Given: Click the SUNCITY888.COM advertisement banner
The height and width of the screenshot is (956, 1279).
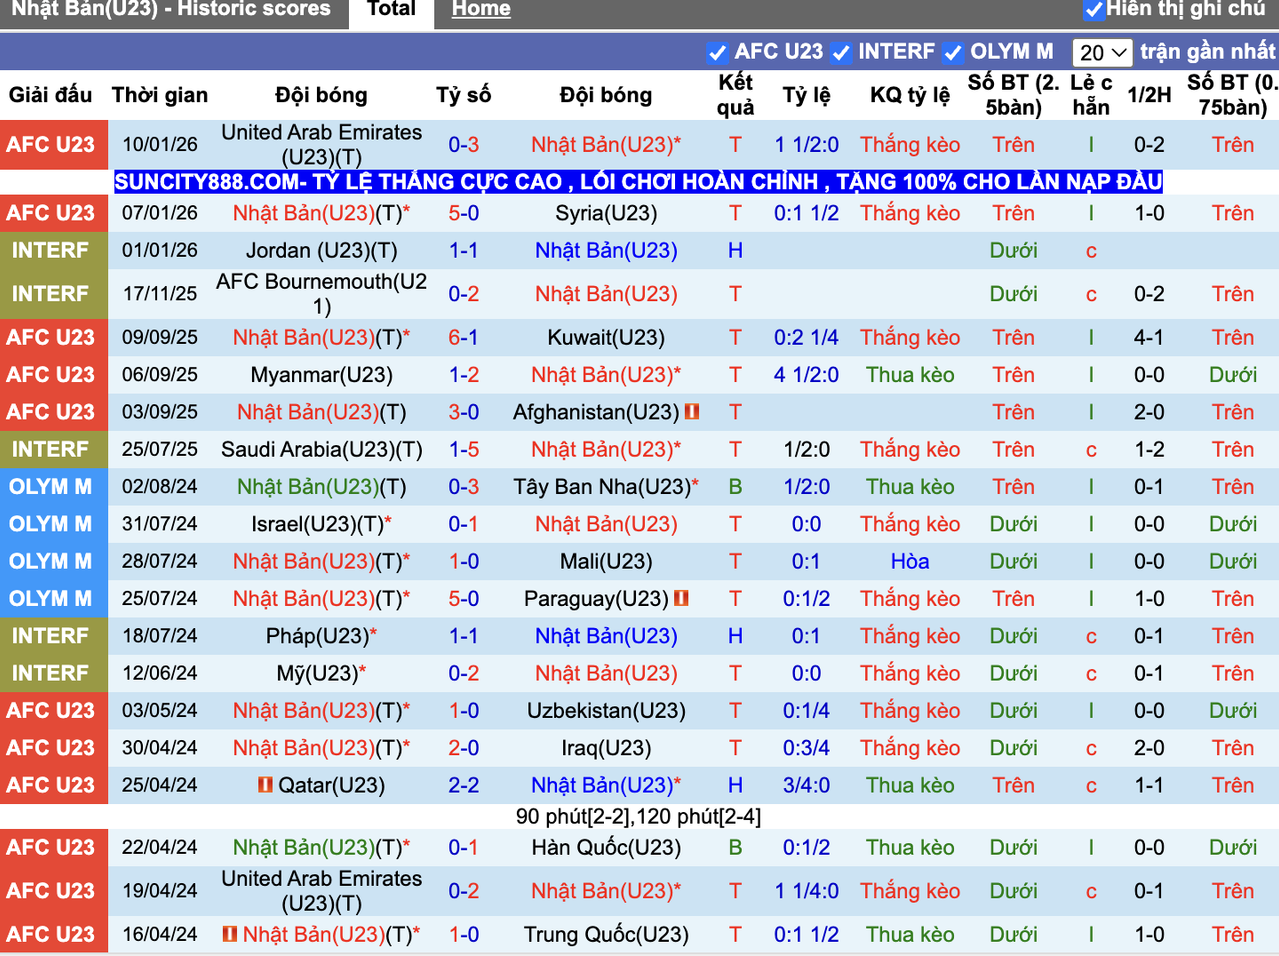Looking at the screenshot, I should click(x=638, y=182).
